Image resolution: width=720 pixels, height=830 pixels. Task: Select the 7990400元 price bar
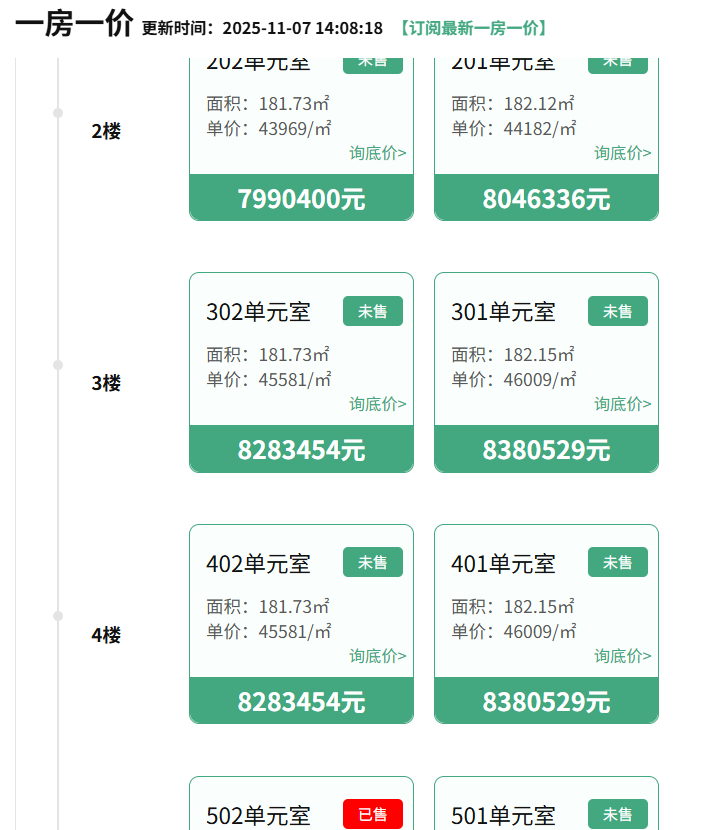point(301,198)
